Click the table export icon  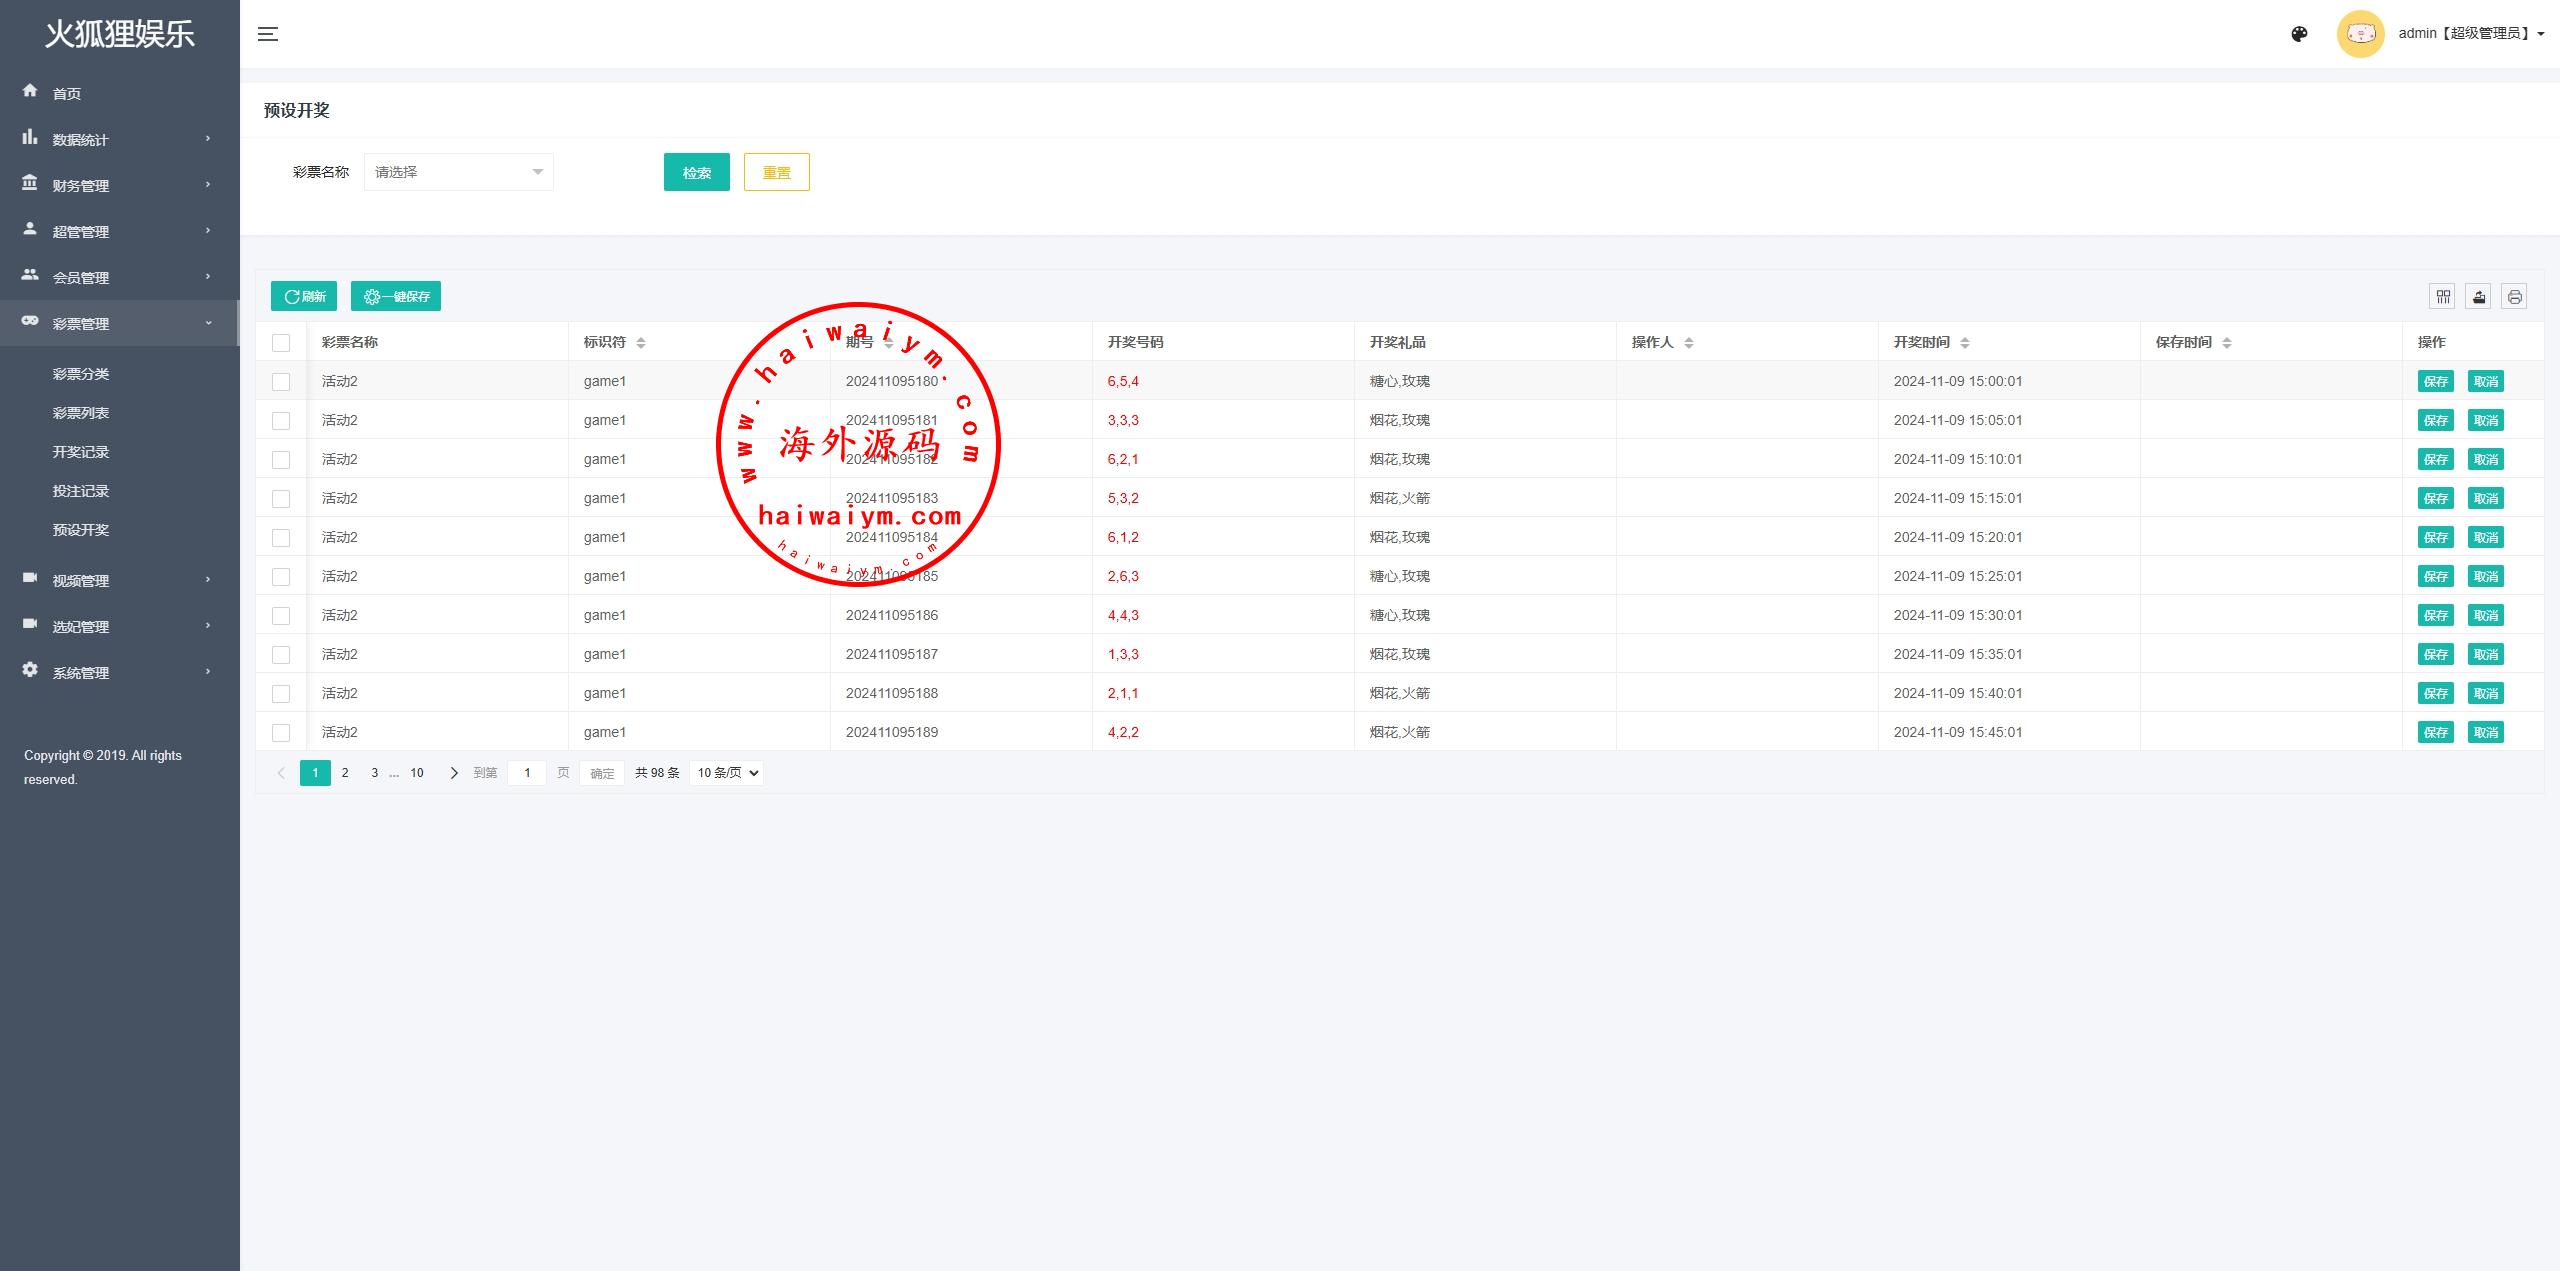[2479, 296]
